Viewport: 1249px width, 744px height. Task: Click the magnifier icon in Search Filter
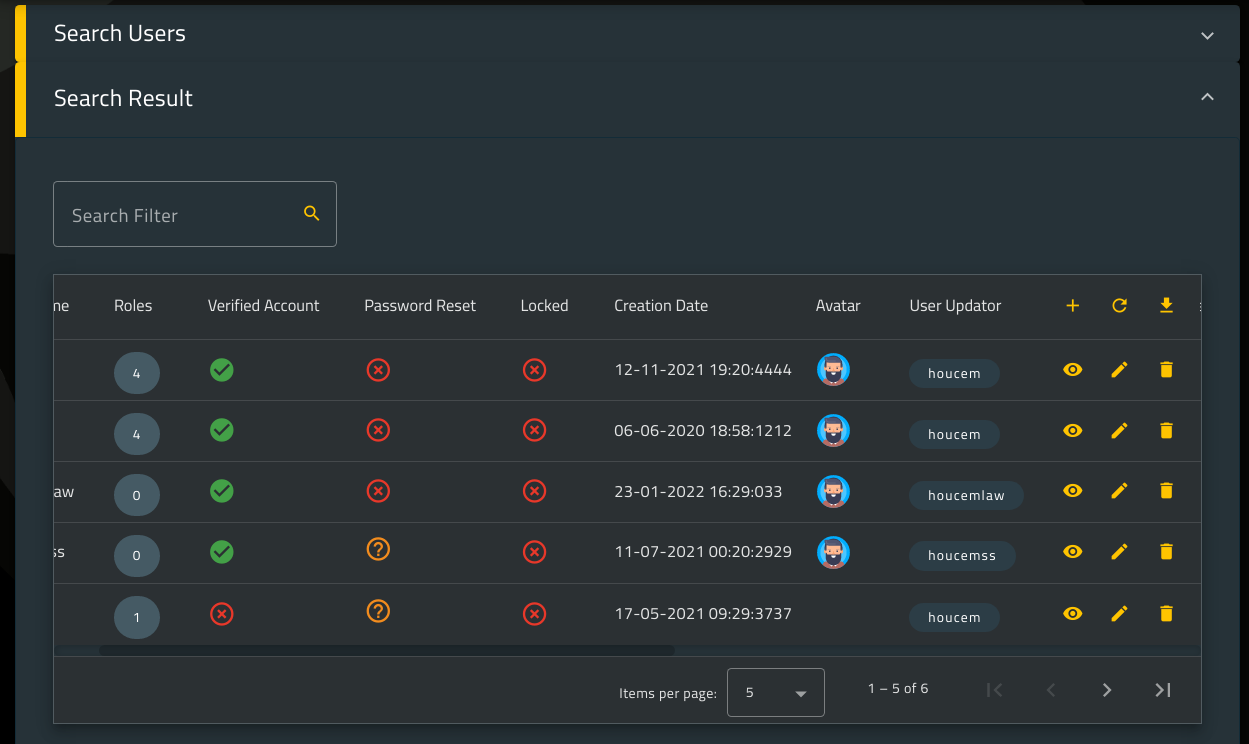pos(312,213)
